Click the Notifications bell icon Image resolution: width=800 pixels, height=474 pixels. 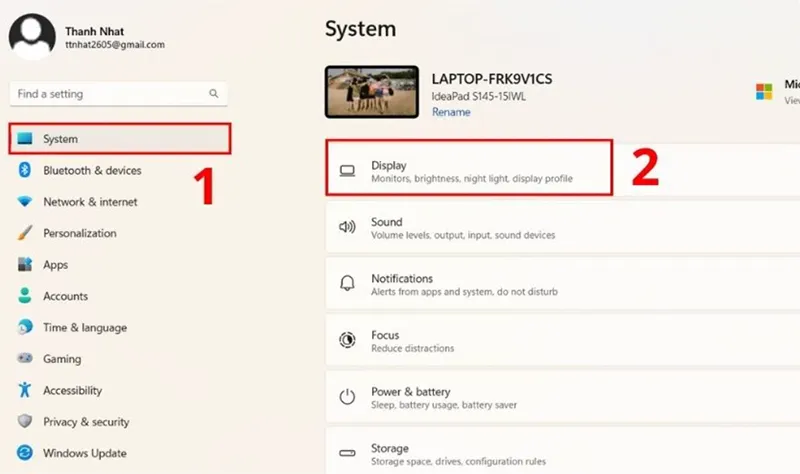click(x=347, y=283)
